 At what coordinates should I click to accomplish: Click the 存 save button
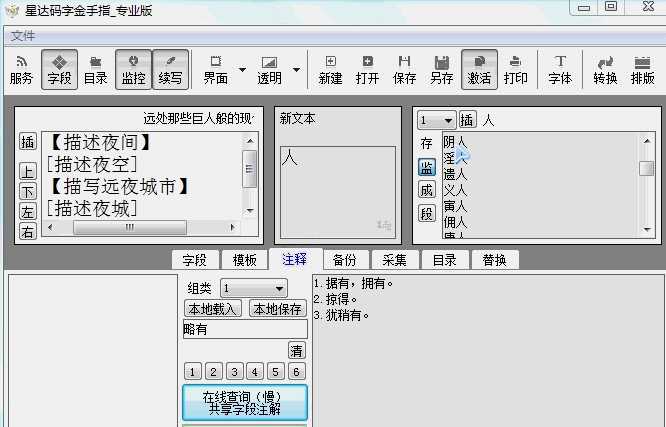(x=426, y=144)
